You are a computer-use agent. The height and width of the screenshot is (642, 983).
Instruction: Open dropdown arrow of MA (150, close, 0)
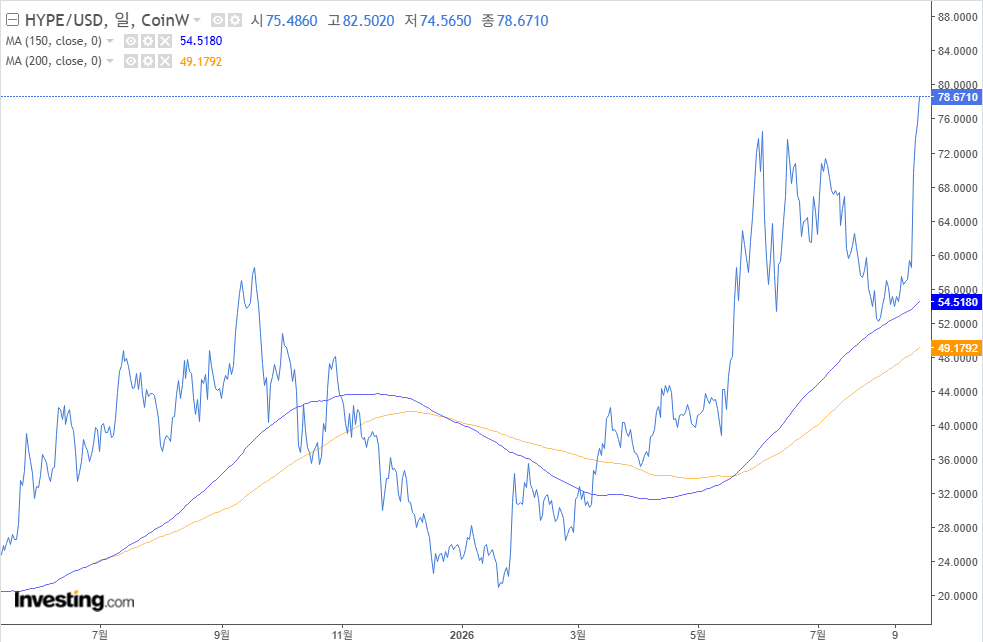[x=110, y=41]
